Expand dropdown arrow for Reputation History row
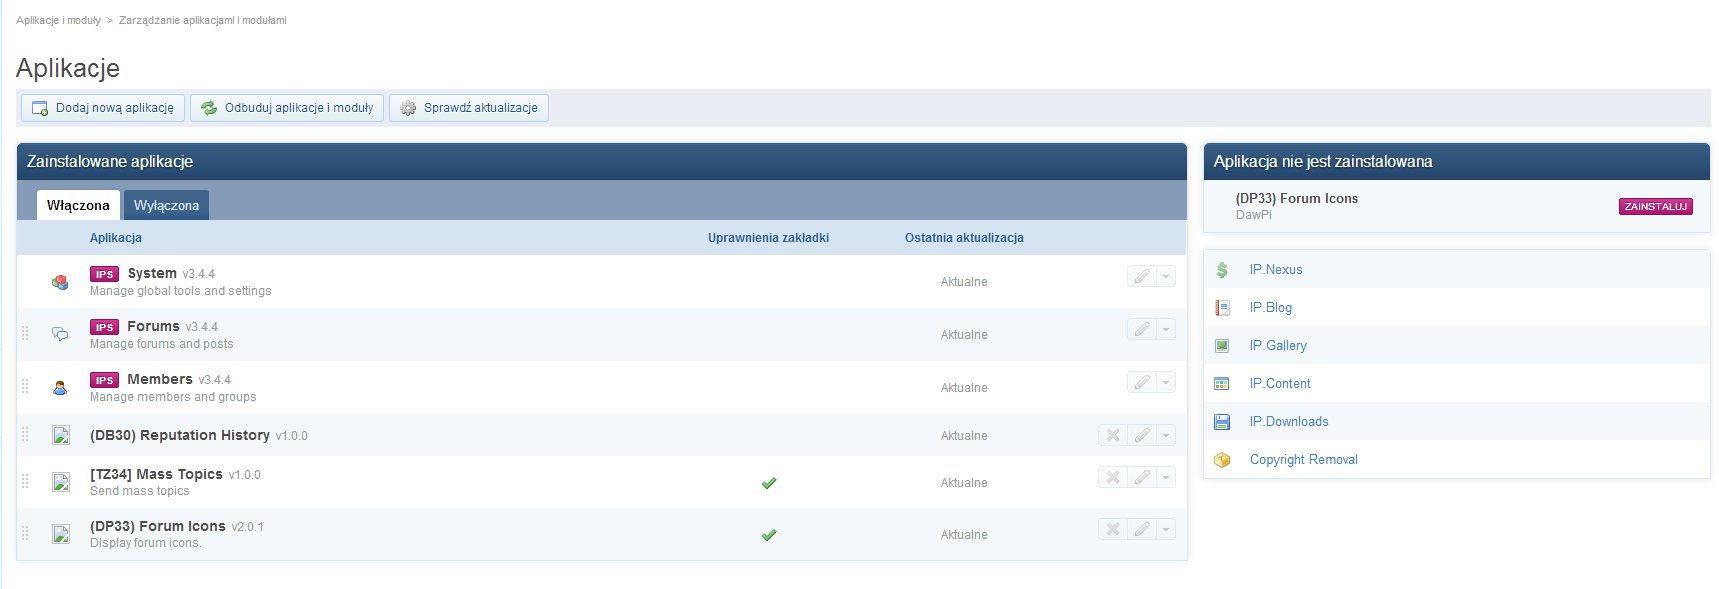Image resolution: width=1719 pixels, height=589 pixels. click(1166, 435)
